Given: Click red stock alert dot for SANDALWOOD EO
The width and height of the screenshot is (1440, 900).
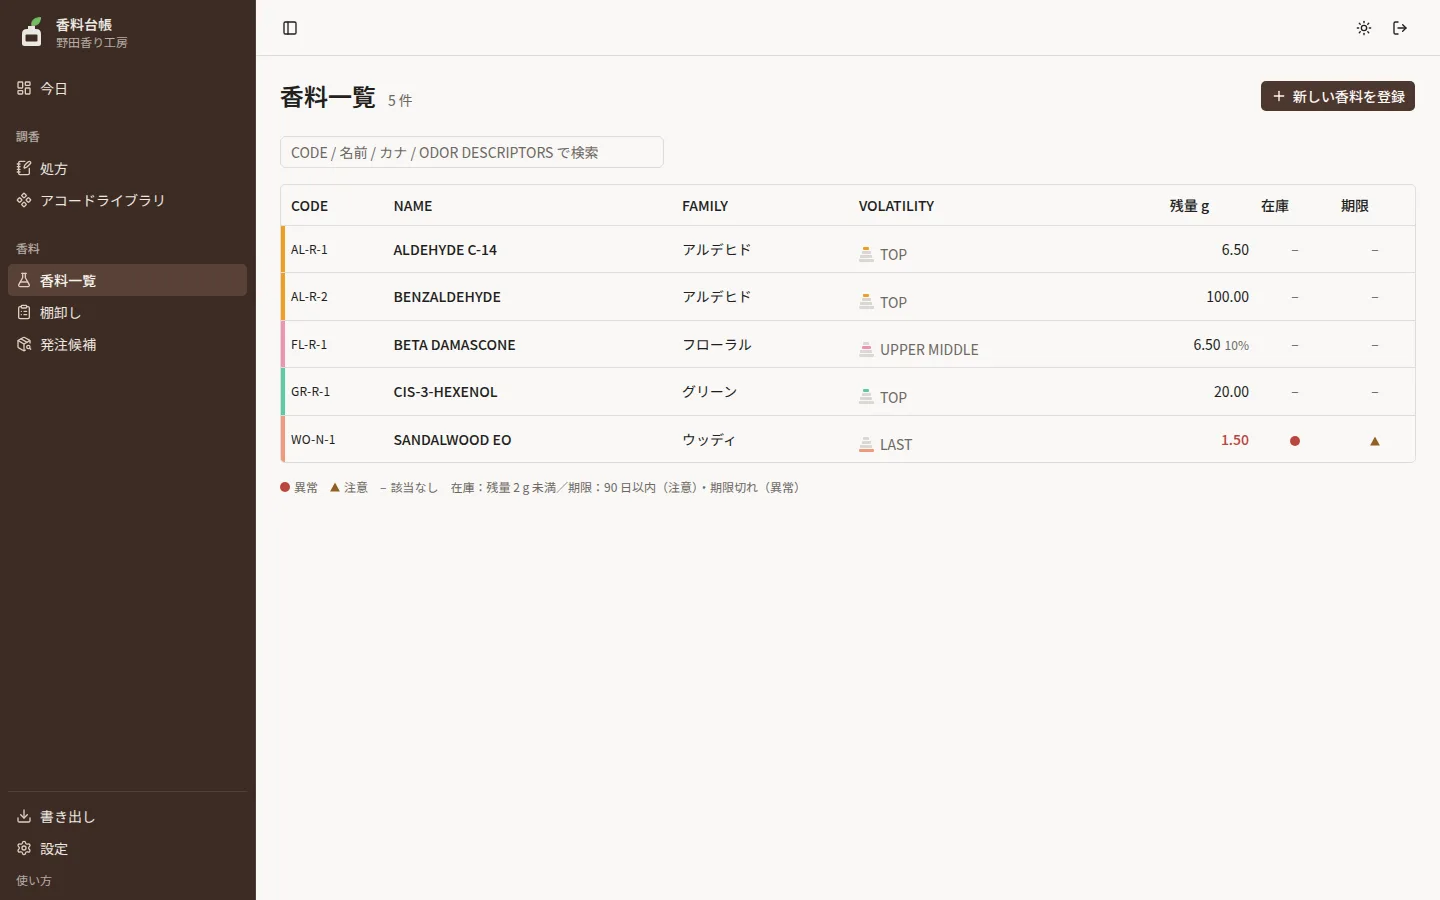Looking at the screenshot, I should click(1295, 440).
